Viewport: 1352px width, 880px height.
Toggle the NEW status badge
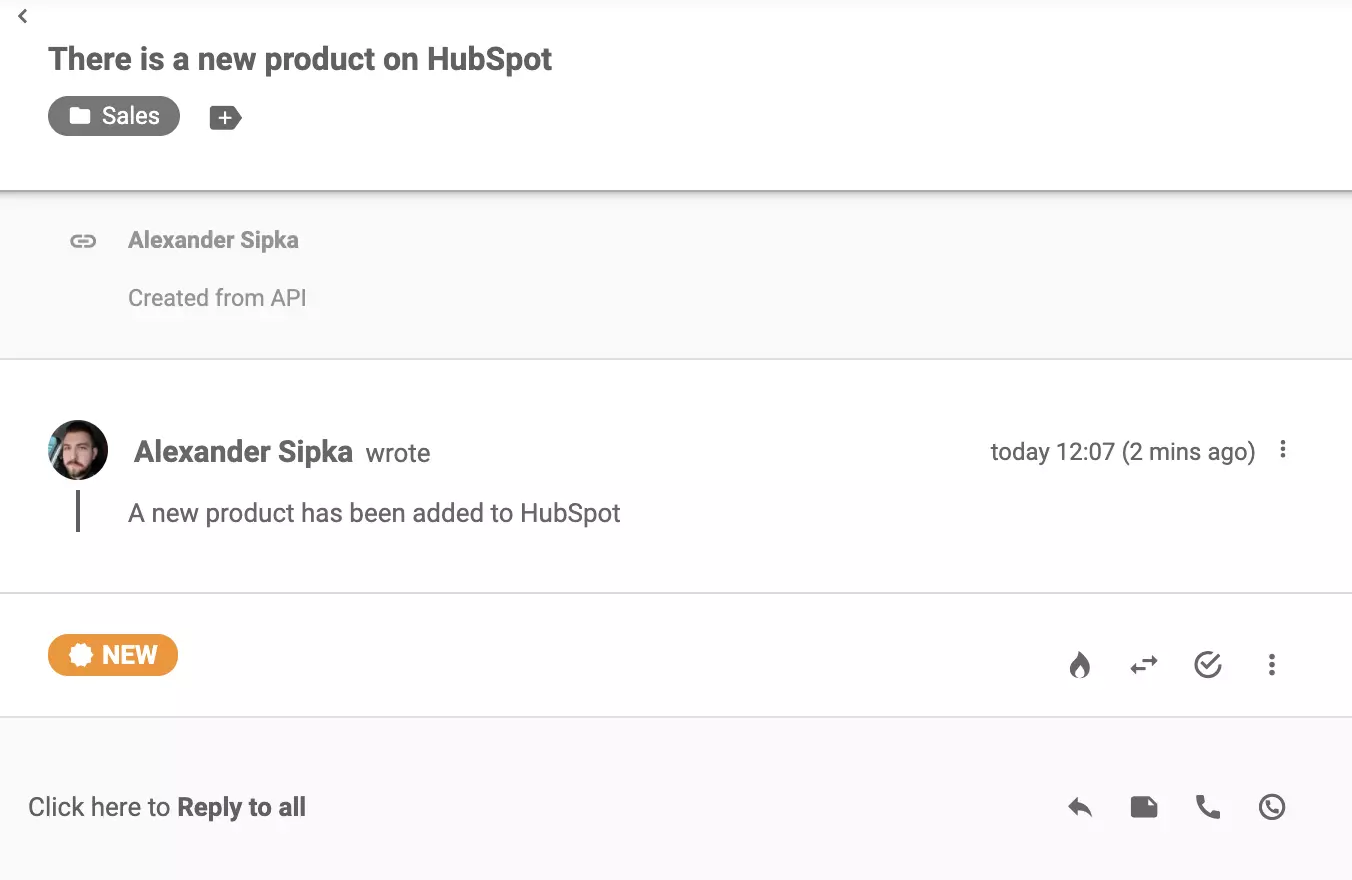pos(113,655)
